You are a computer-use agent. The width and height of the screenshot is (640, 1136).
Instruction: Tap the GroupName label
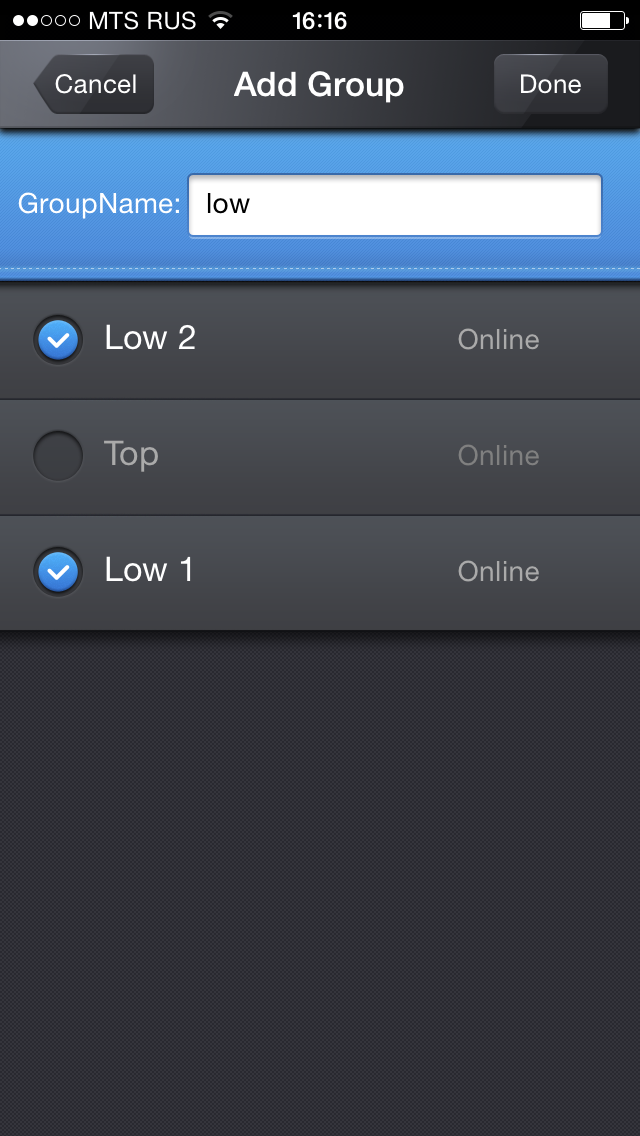coord(99,204)
